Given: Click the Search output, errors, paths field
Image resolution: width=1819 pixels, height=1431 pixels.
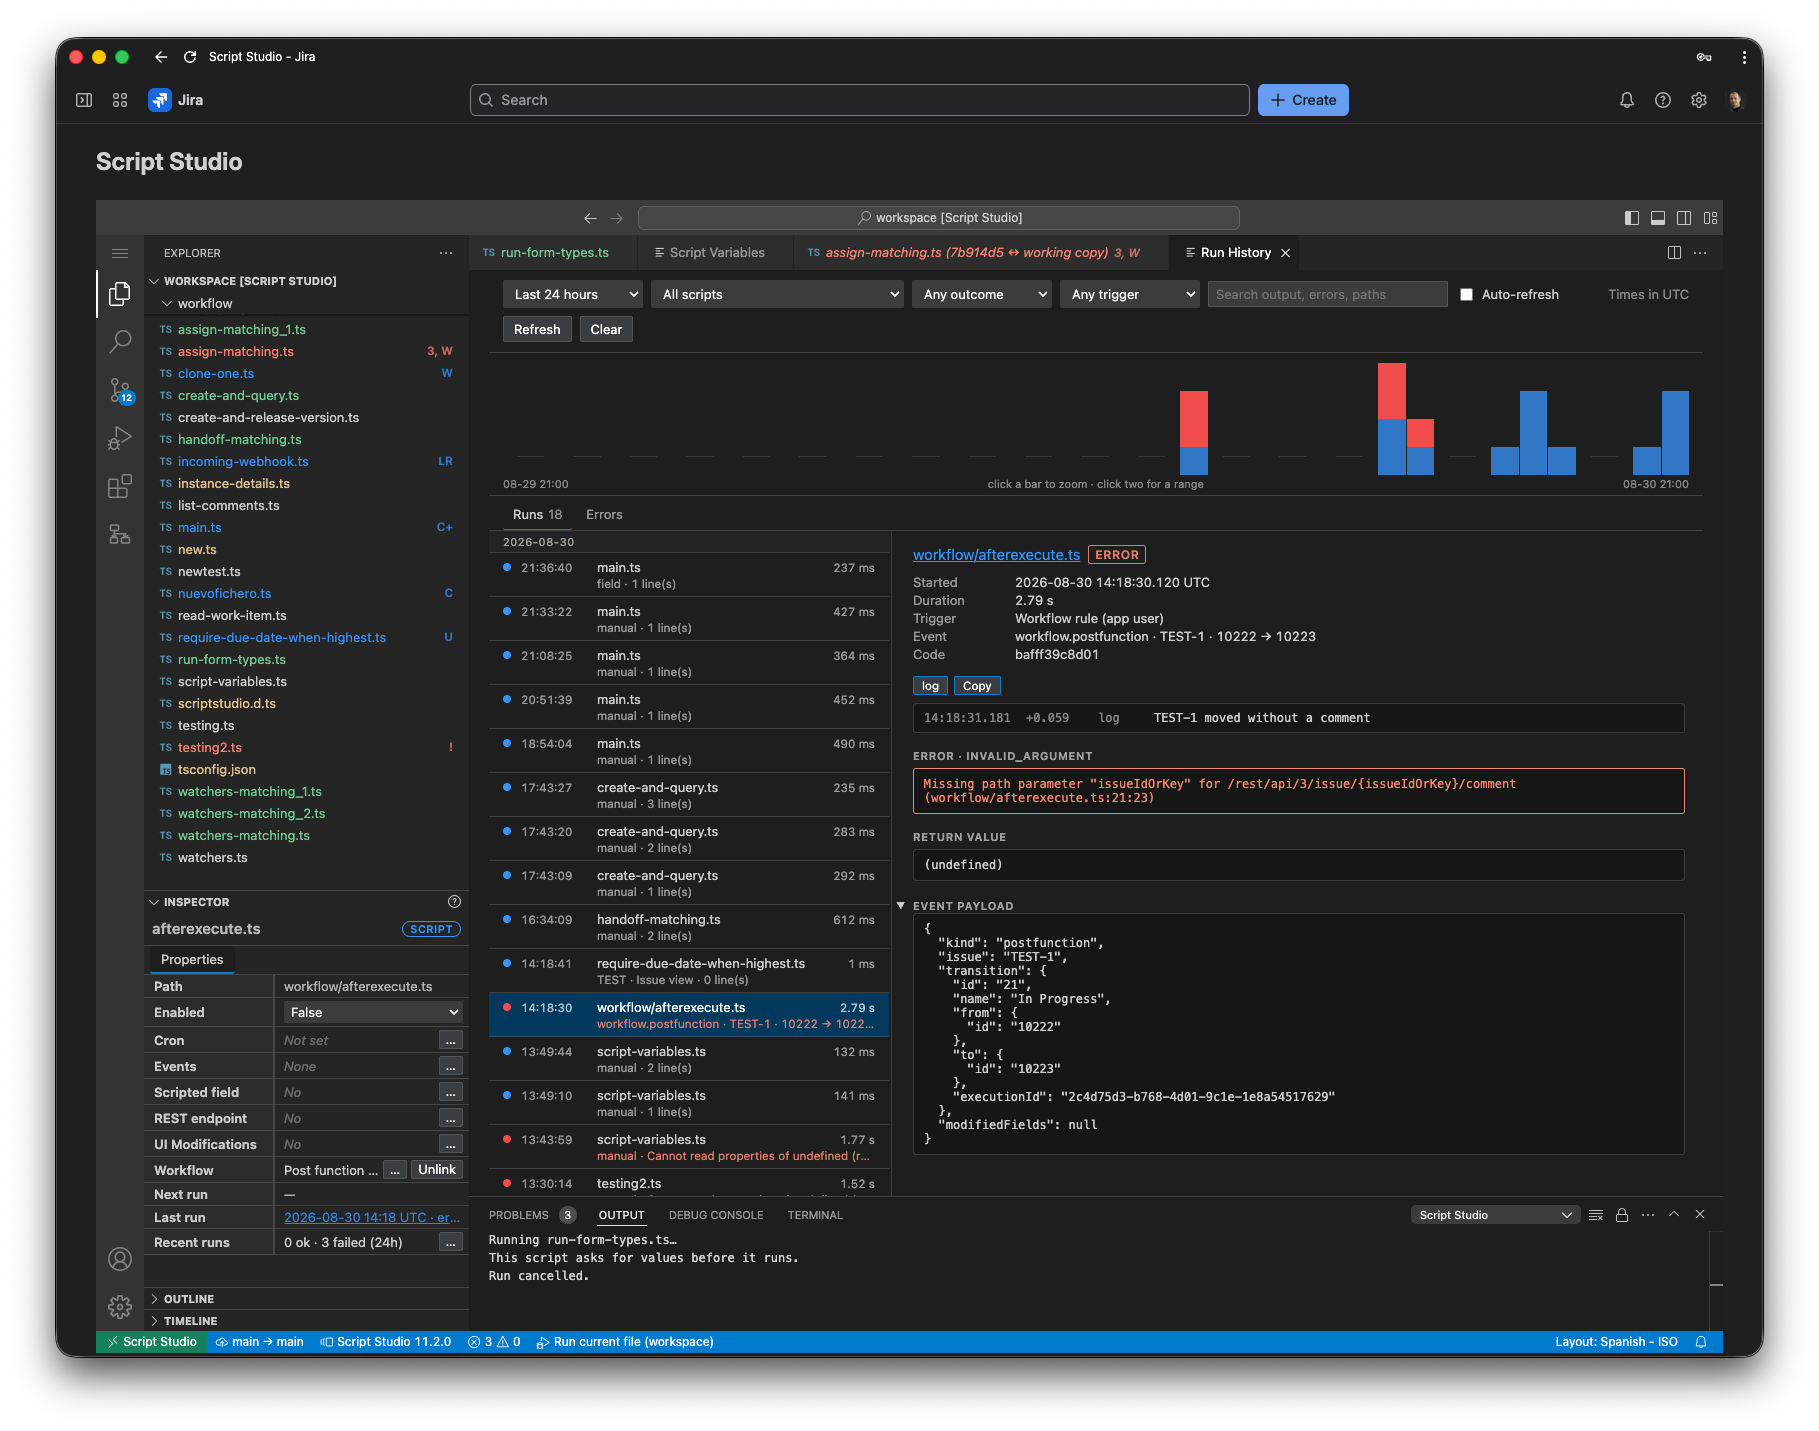Looking at the screenshot, I should (1327, 295).
